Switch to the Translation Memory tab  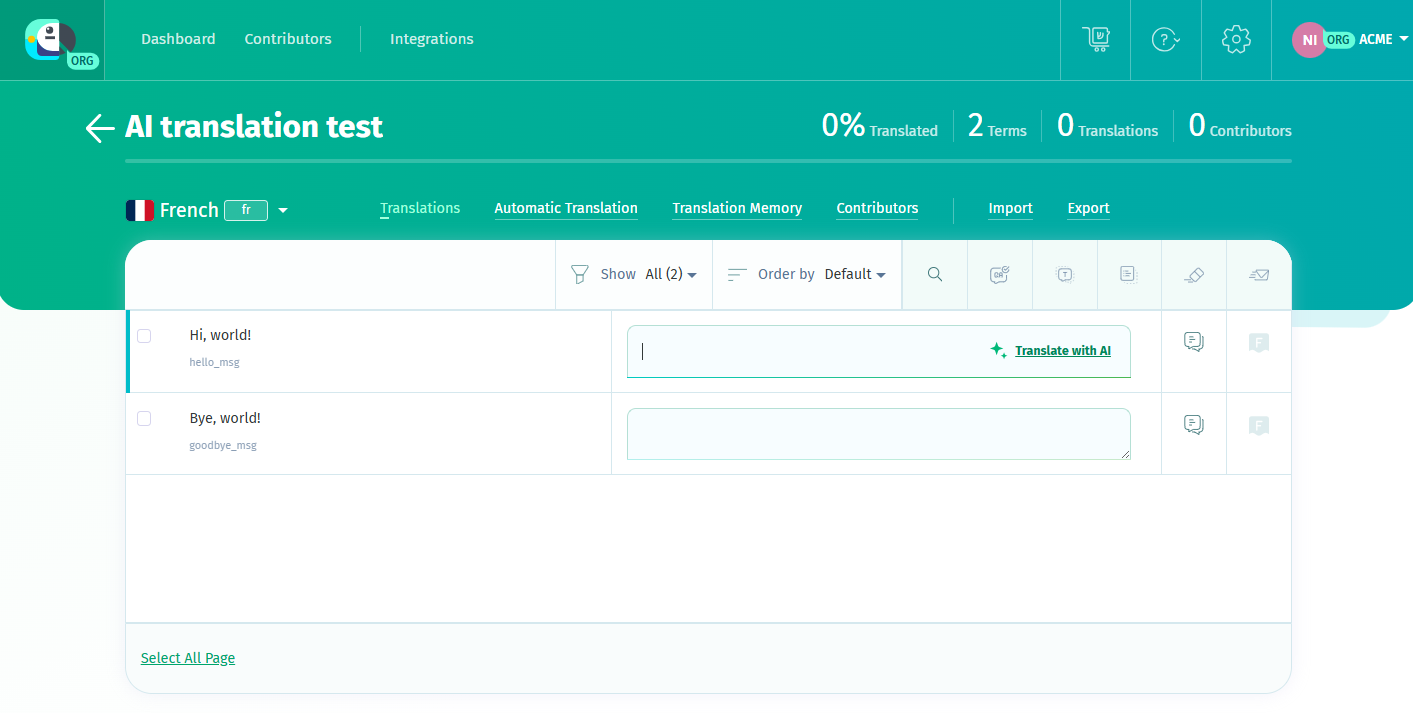pyautogui.click(x=737, y=208)
